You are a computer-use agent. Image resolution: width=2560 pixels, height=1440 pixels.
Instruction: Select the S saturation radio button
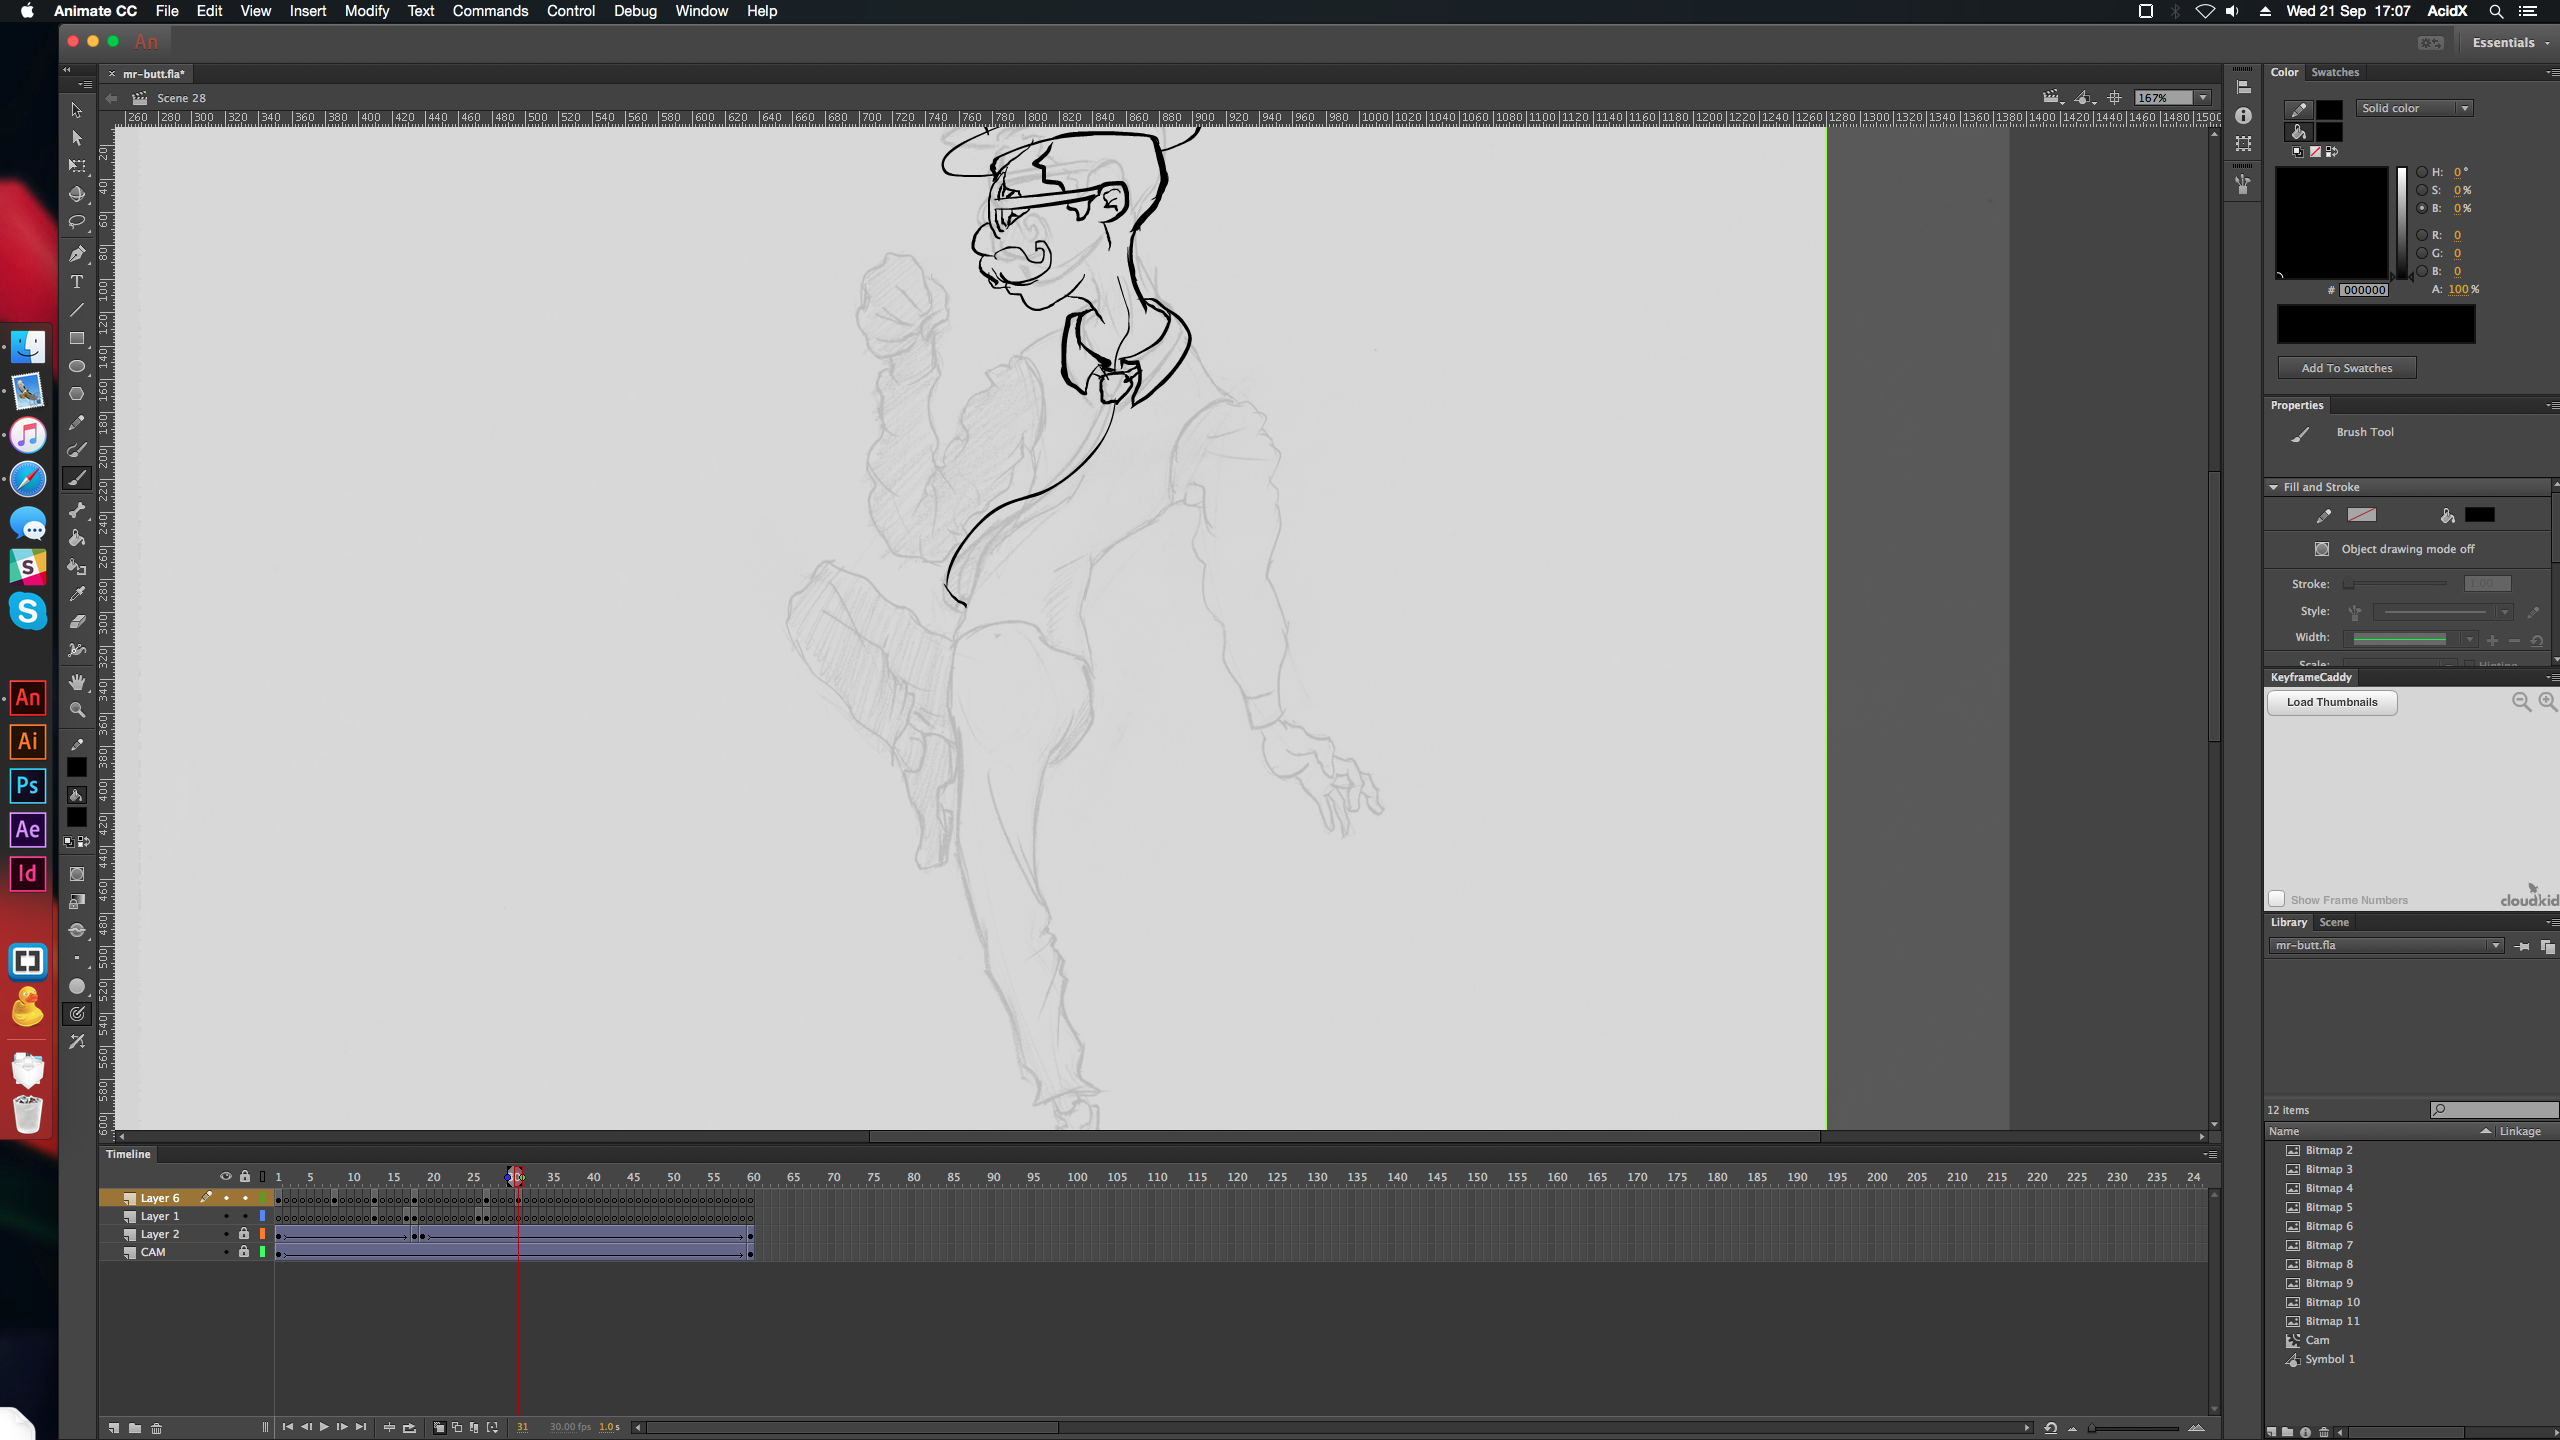[2422, 190]
